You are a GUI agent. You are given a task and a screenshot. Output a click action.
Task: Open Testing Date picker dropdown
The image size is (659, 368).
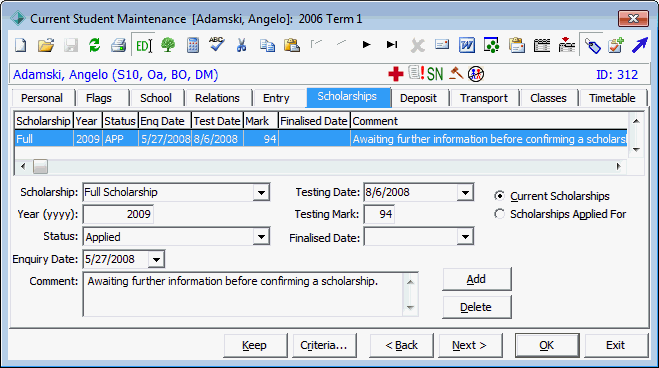coord(465,192)
